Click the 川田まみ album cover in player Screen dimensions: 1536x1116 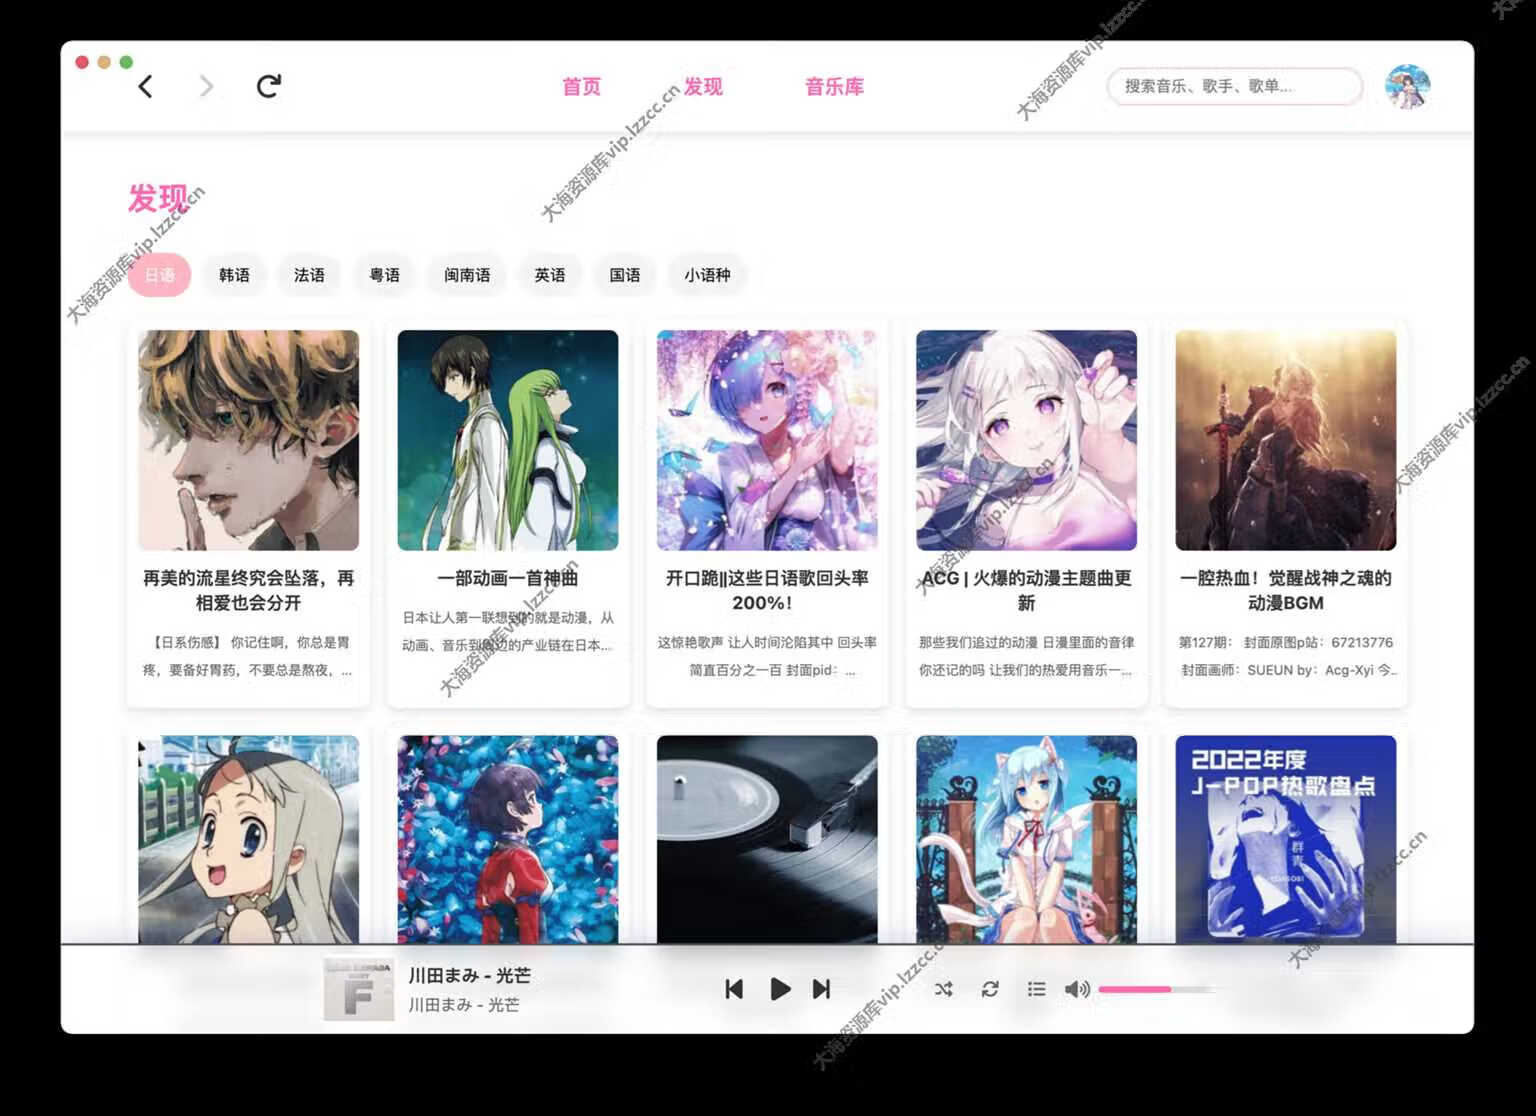[x=358, y=989]
